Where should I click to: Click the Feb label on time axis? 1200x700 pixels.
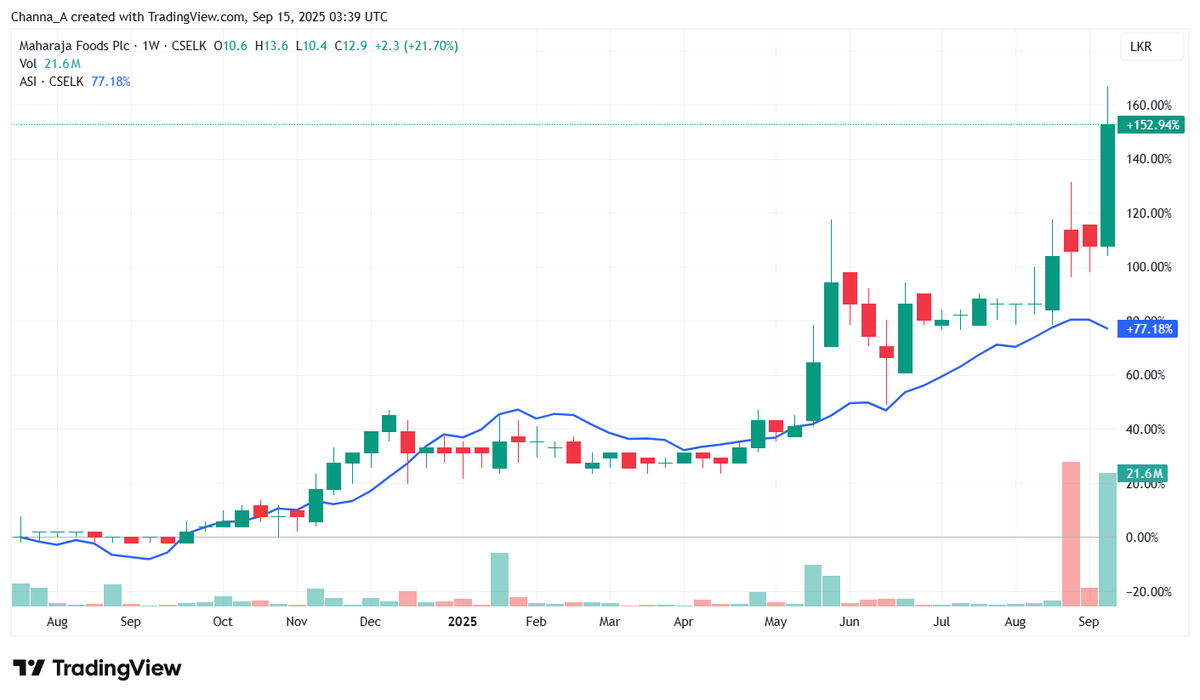[536, 621]
